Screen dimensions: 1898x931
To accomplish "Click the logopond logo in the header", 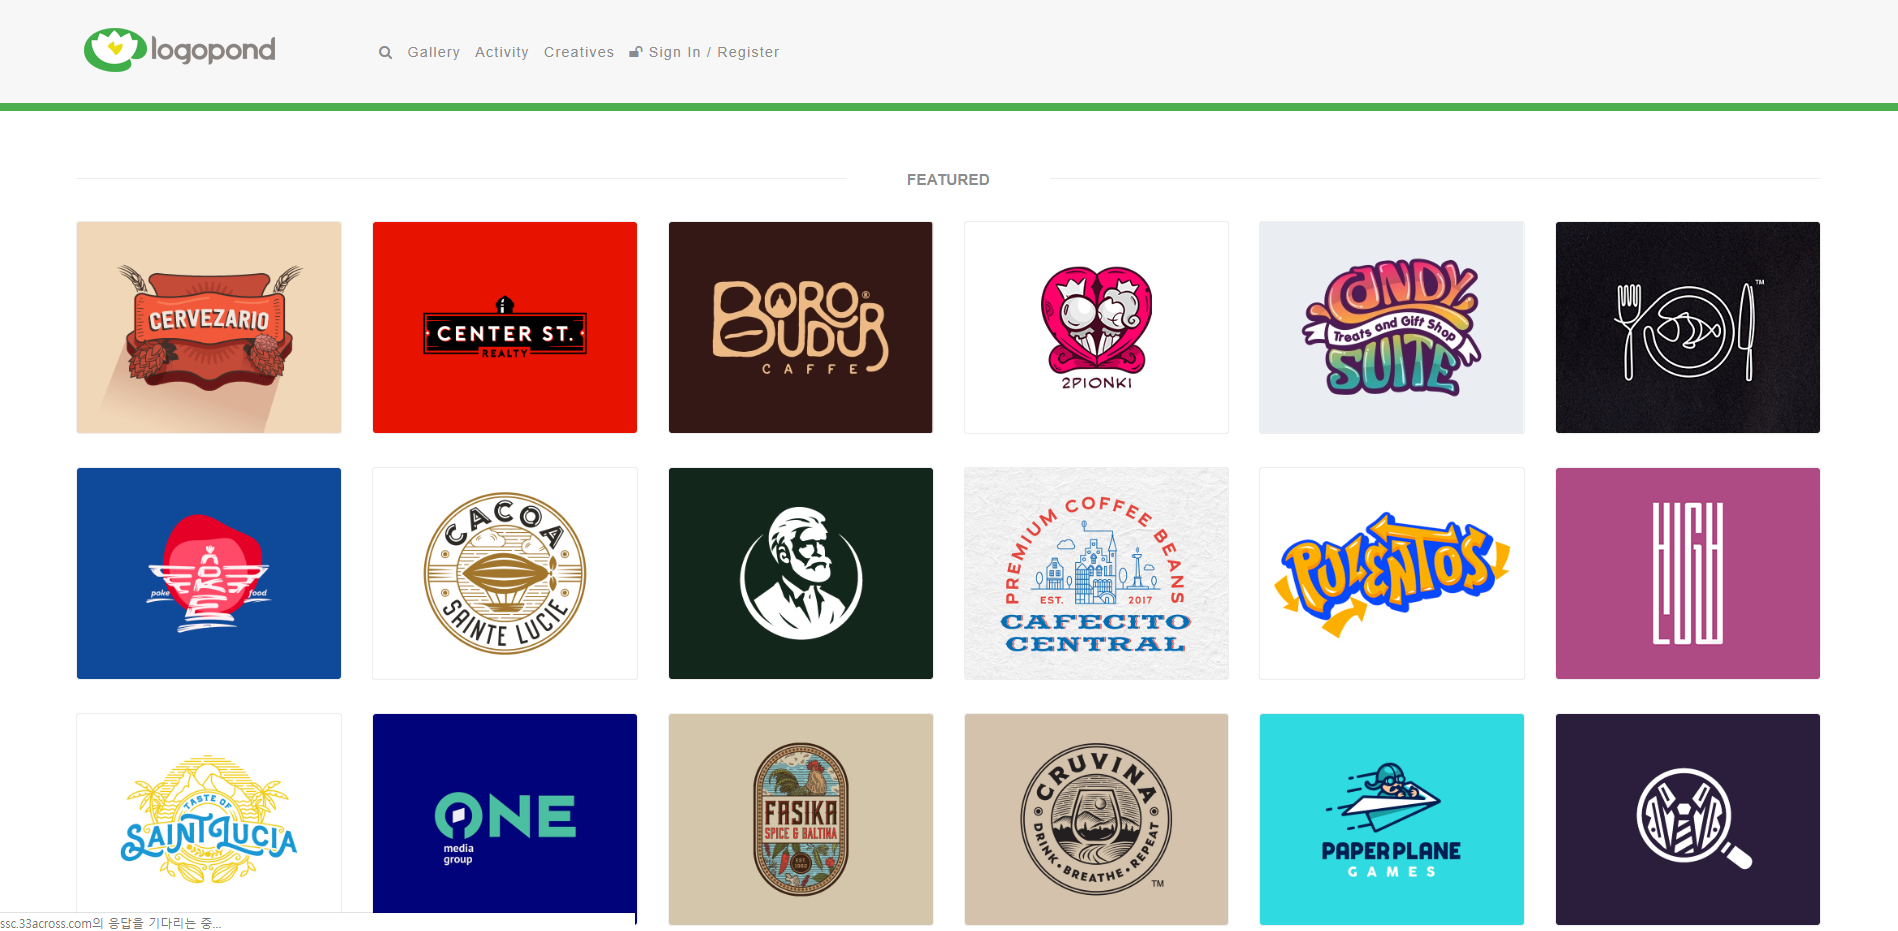I will coord(180,50).
